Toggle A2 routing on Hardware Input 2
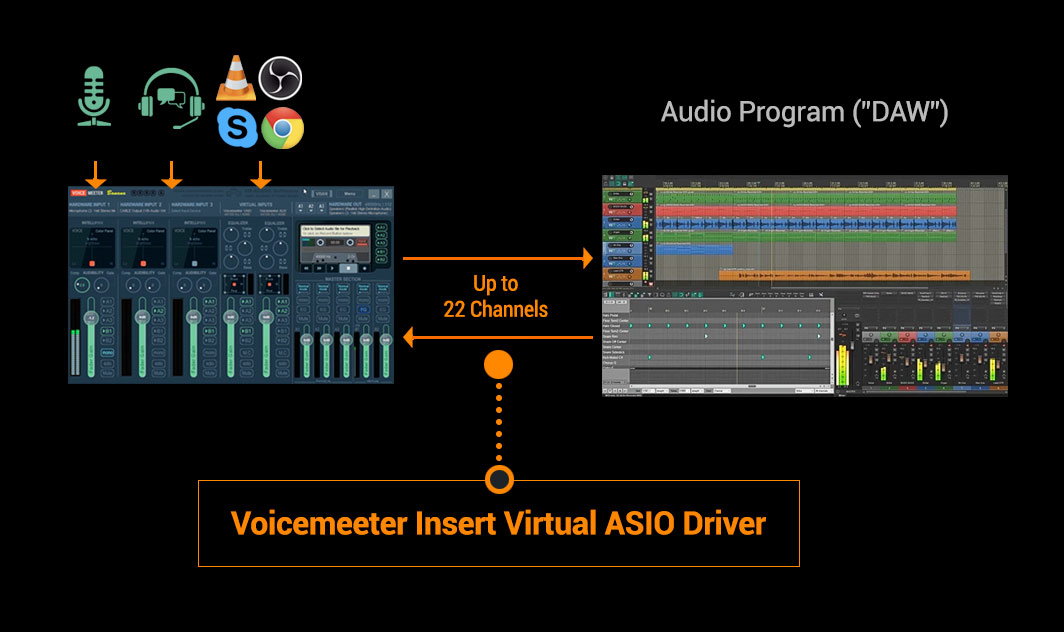The height and width of the screenshot is (632, 1064). 159,311
